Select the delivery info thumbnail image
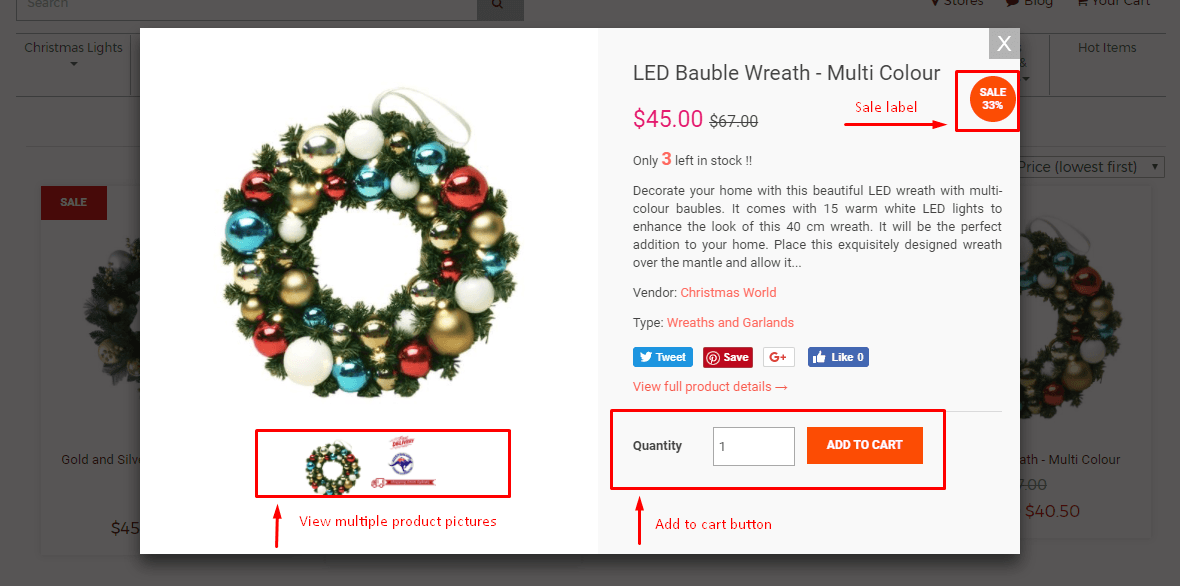Viewport: 1180px width, 586px height. pos(403,463)
